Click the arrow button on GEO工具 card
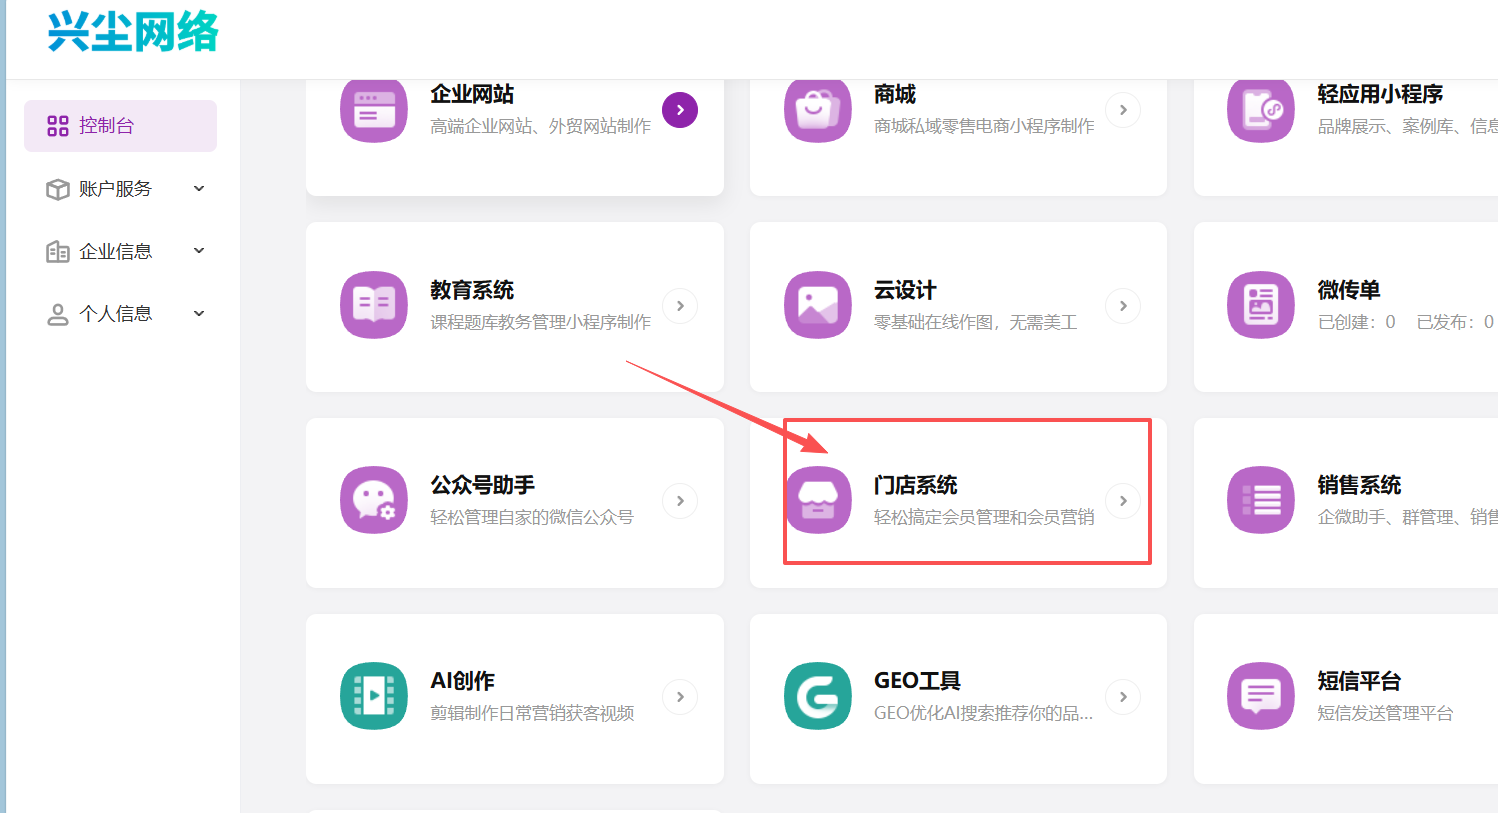 1123,697
